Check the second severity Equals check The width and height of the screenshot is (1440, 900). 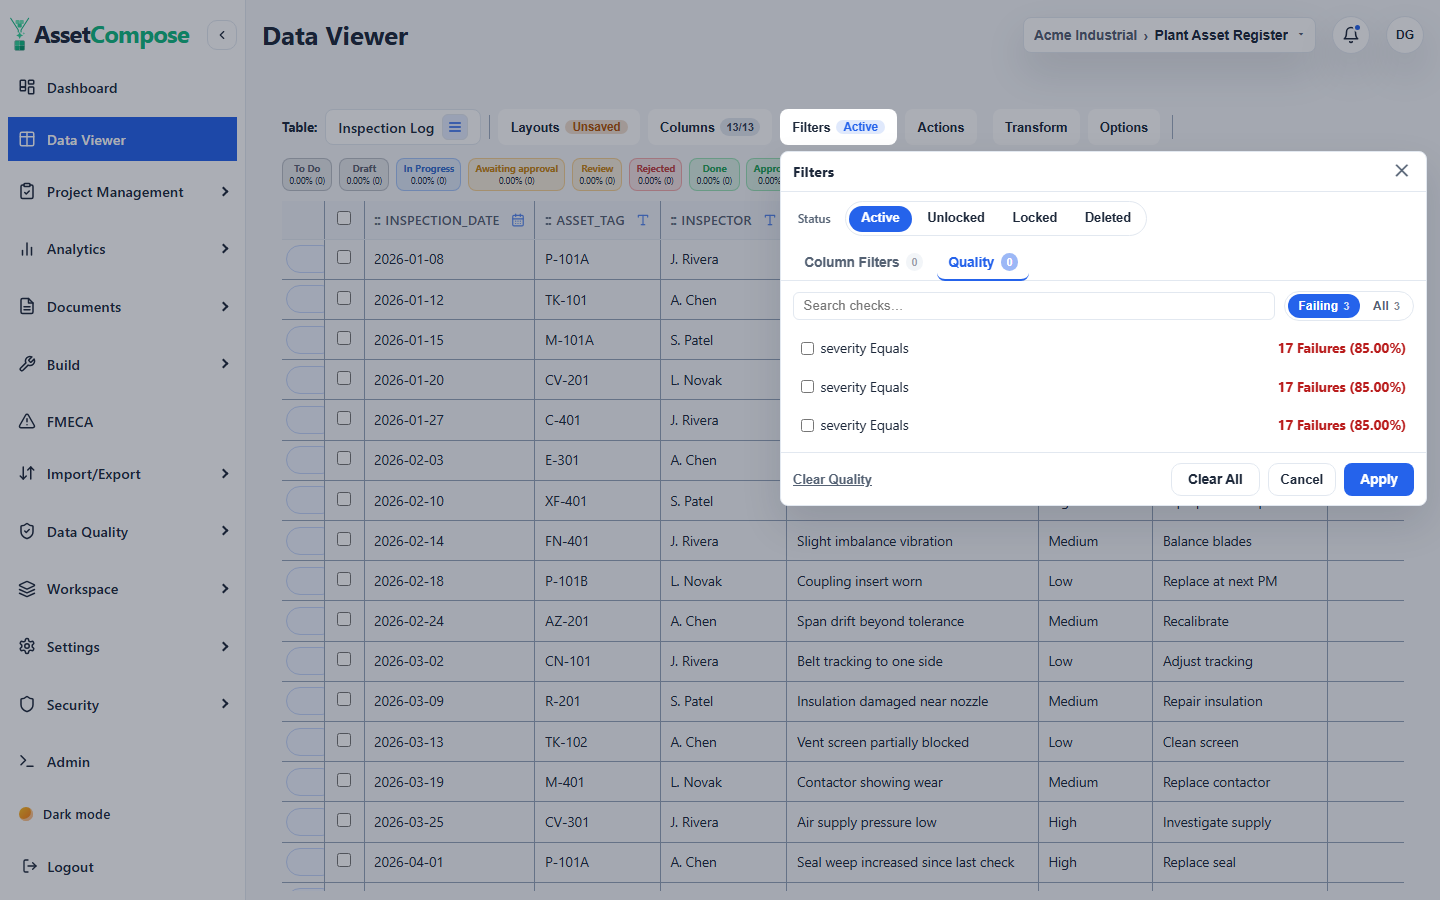point(807,386)
